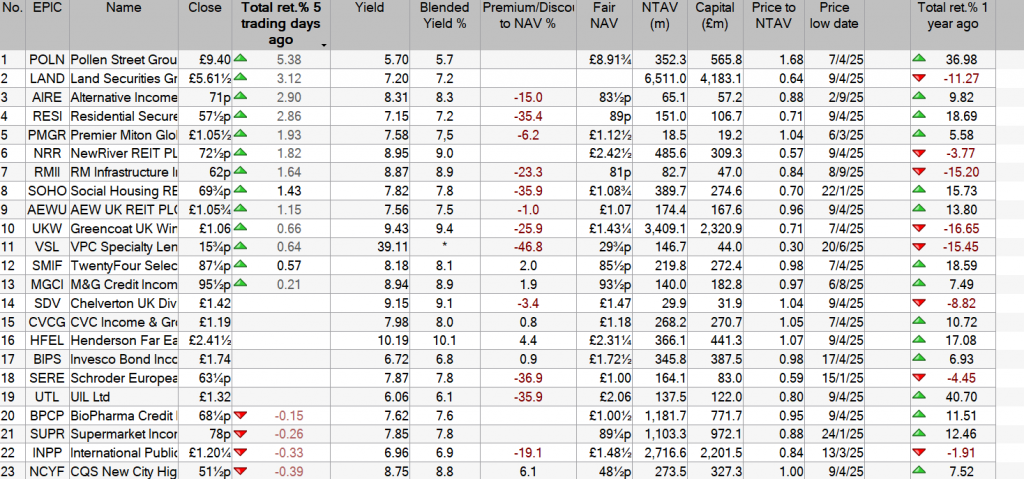Screen dimensions: 1024x479
Task: Click the green 1-year arrow beside 7.52
Action: (x=920, y=472)
